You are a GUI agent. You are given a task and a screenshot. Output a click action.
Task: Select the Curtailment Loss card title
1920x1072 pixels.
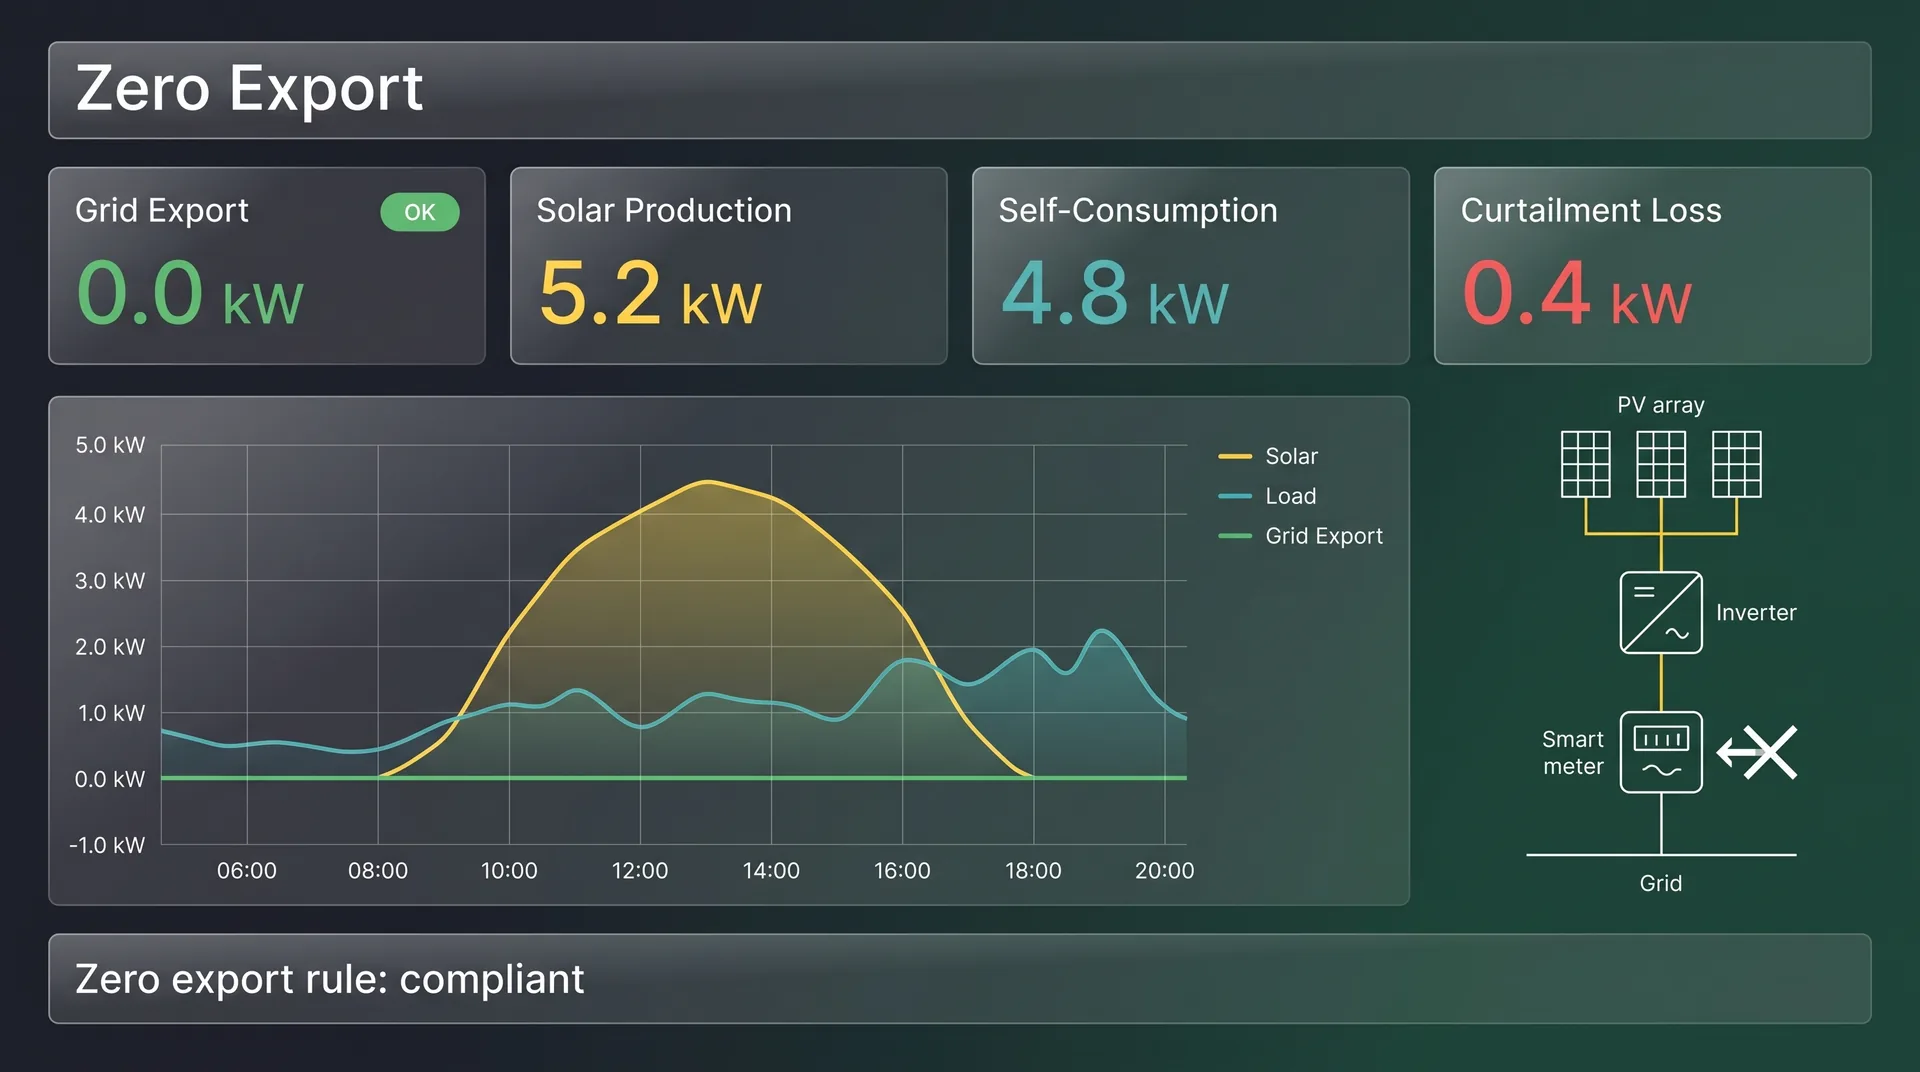pos(1591,210)
